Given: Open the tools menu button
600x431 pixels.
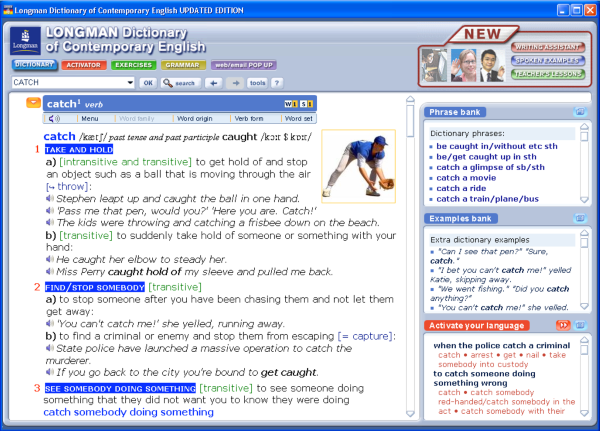Looking at the screenshot, I should pos(258,83).
